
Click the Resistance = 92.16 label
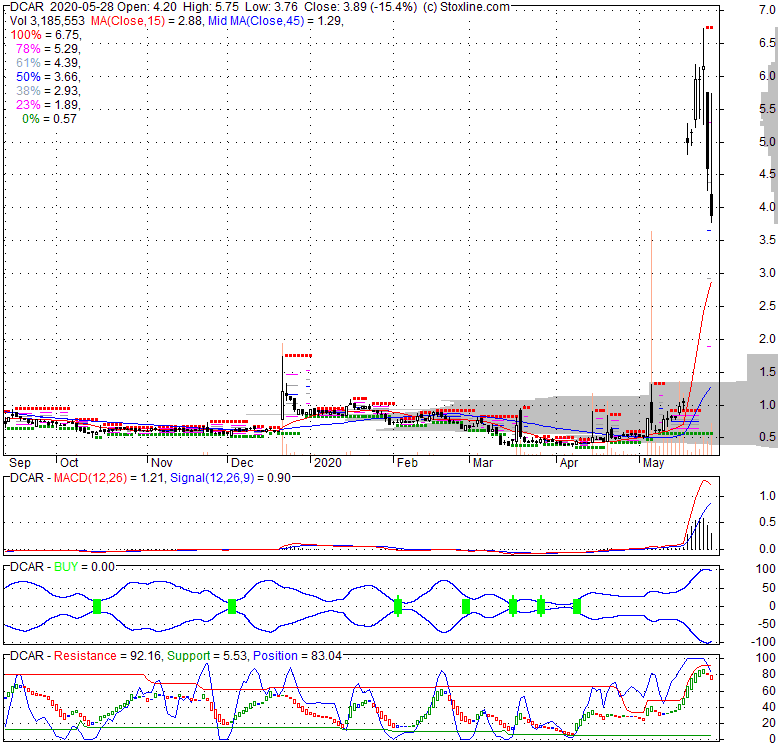tap(107, 655)
